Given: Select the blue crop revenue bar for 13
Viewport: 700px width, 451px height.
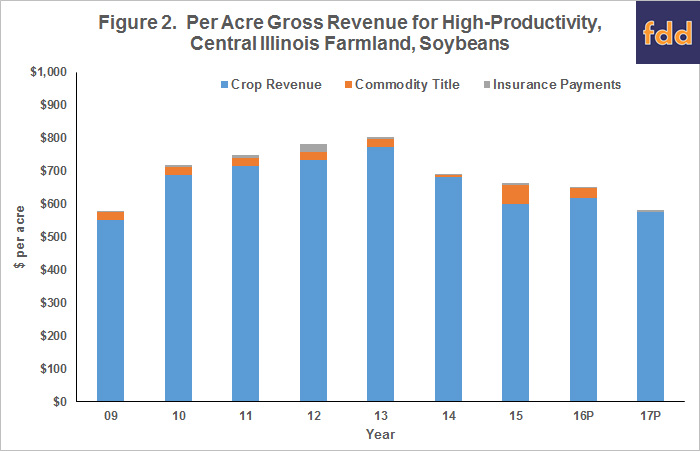Looking at the screenshot, I should 381,274.
